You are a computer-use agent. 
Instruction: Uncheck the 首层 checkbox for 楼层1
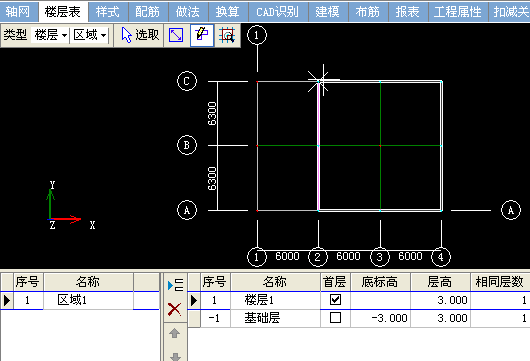point(335,300)
